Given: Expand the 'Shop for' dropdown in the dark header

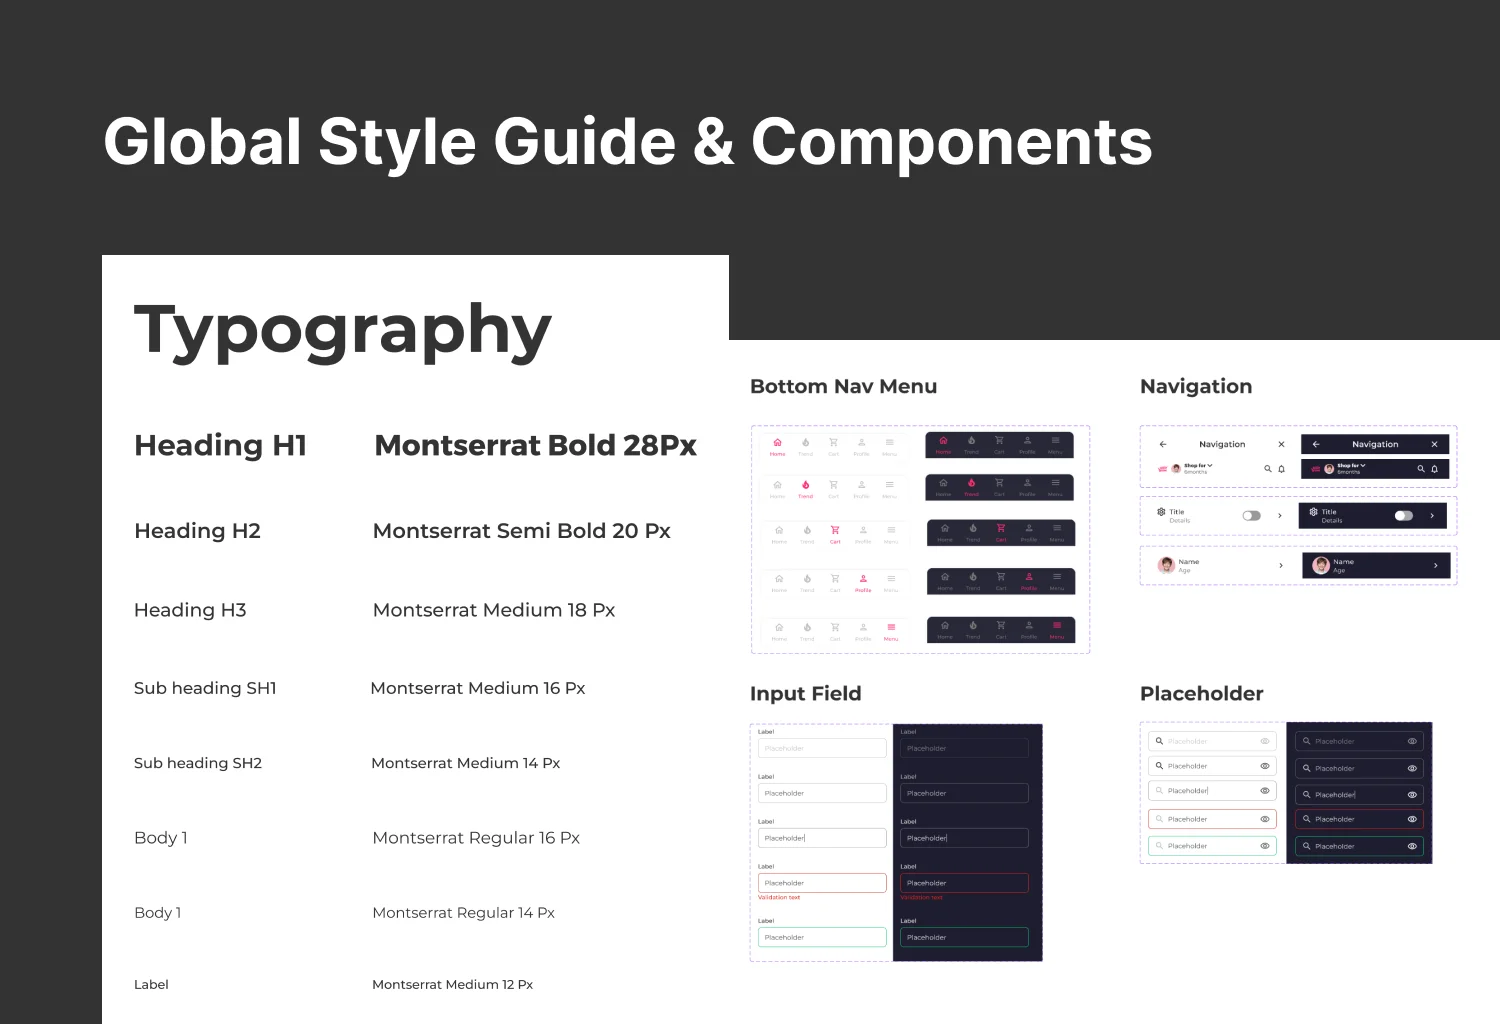Looking at the screenshot, I should pos(1351,465).
